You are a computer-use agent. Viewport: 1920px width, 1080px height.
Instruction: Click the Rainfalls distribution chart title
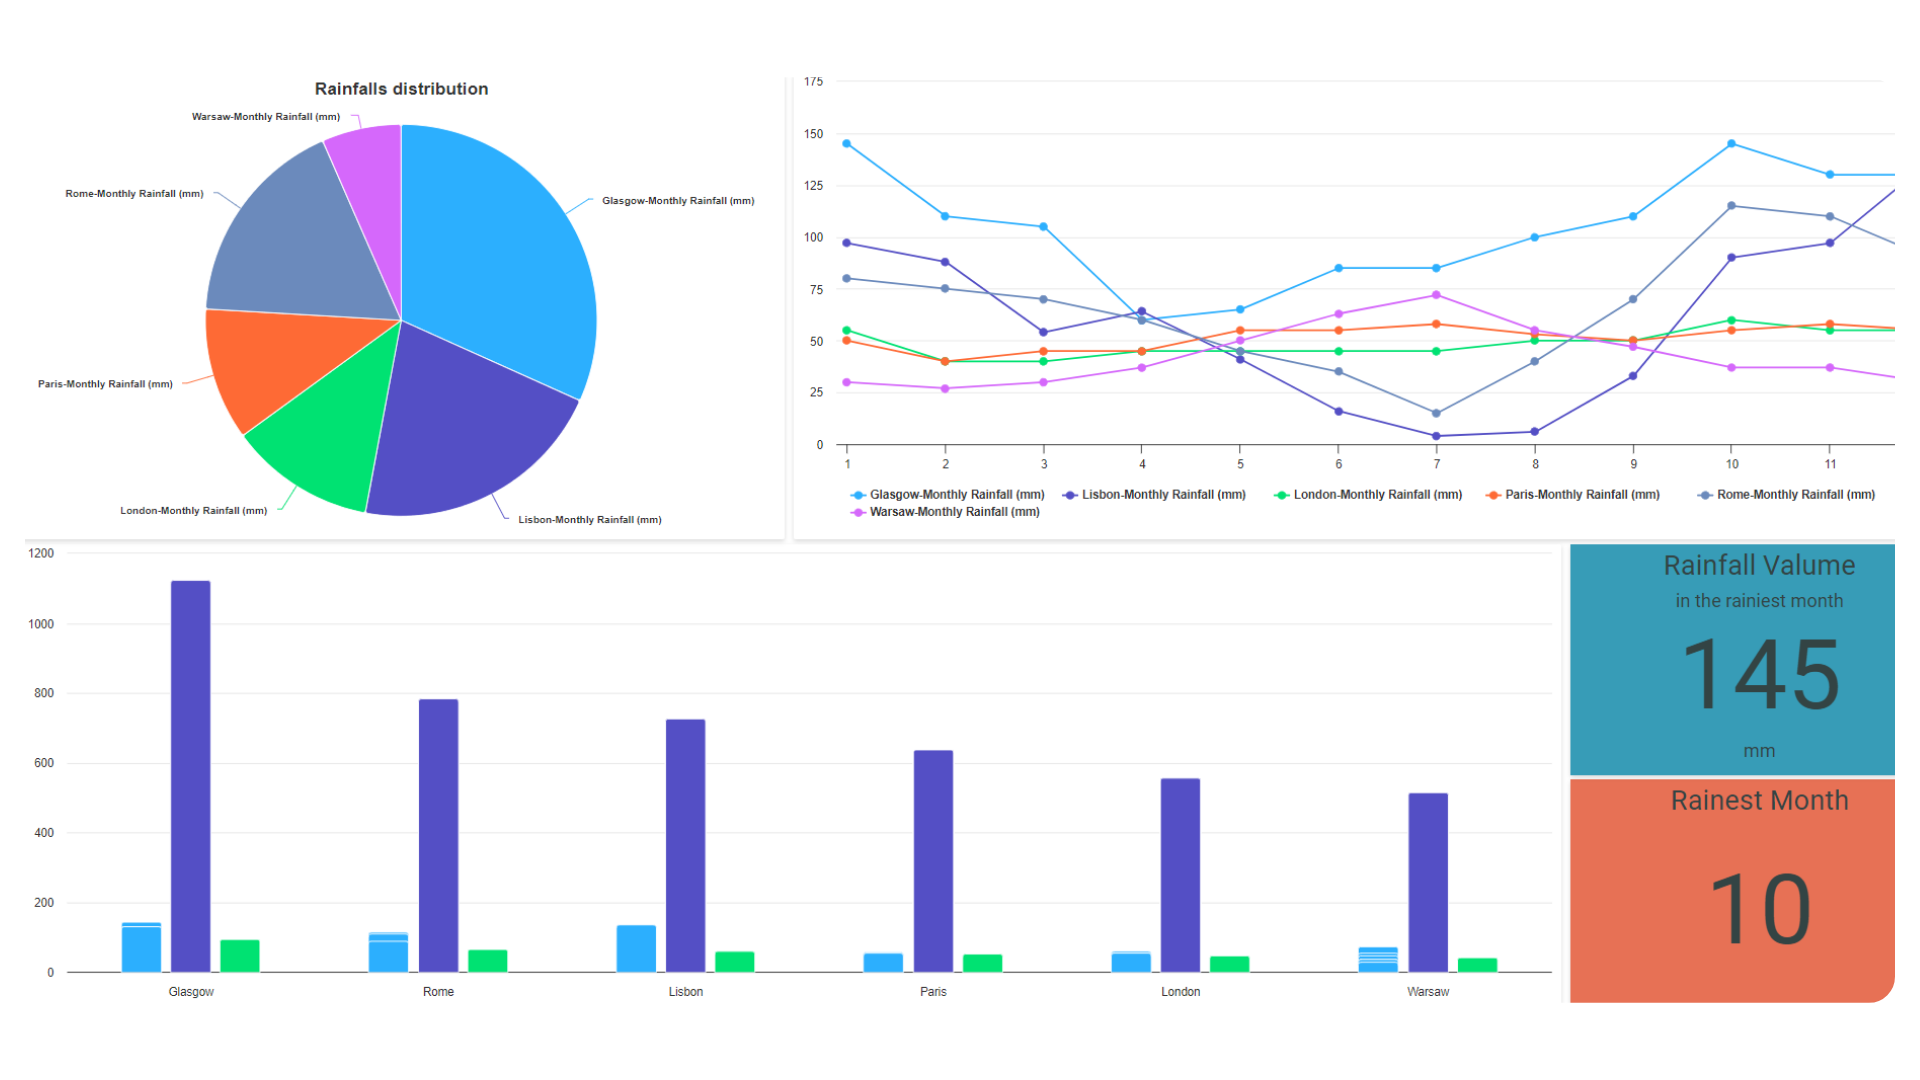click(401, 89)
